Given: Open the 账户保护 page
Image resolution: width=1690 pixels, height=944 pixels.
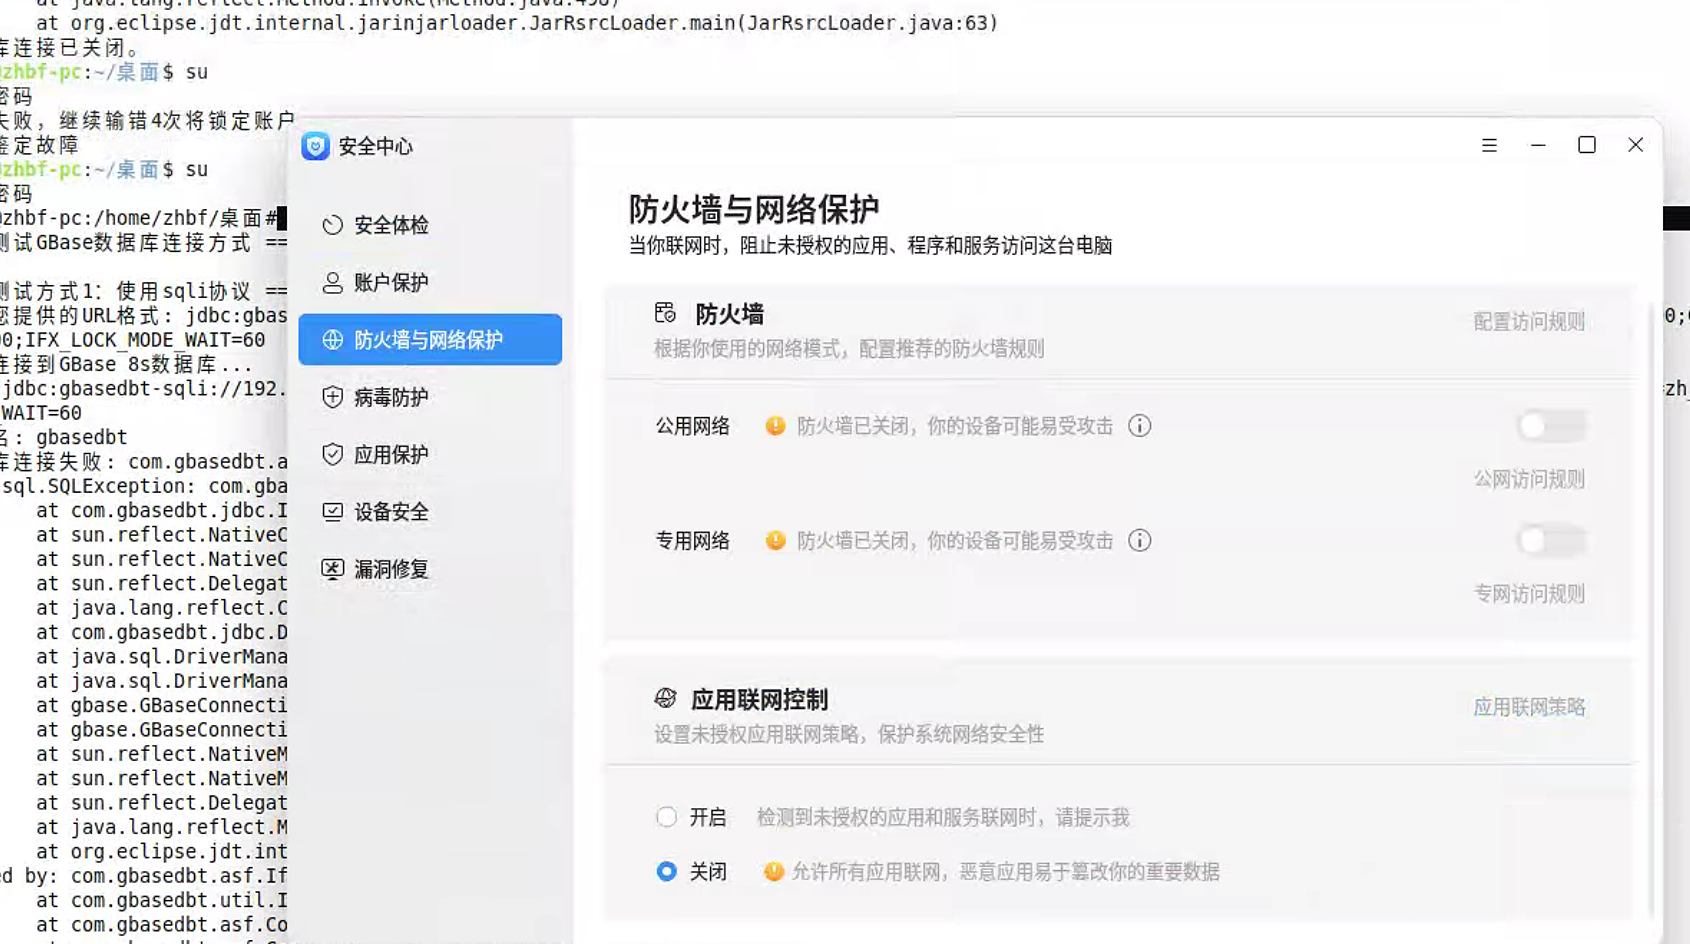Looking at the screenshot, I should [430, 282].
